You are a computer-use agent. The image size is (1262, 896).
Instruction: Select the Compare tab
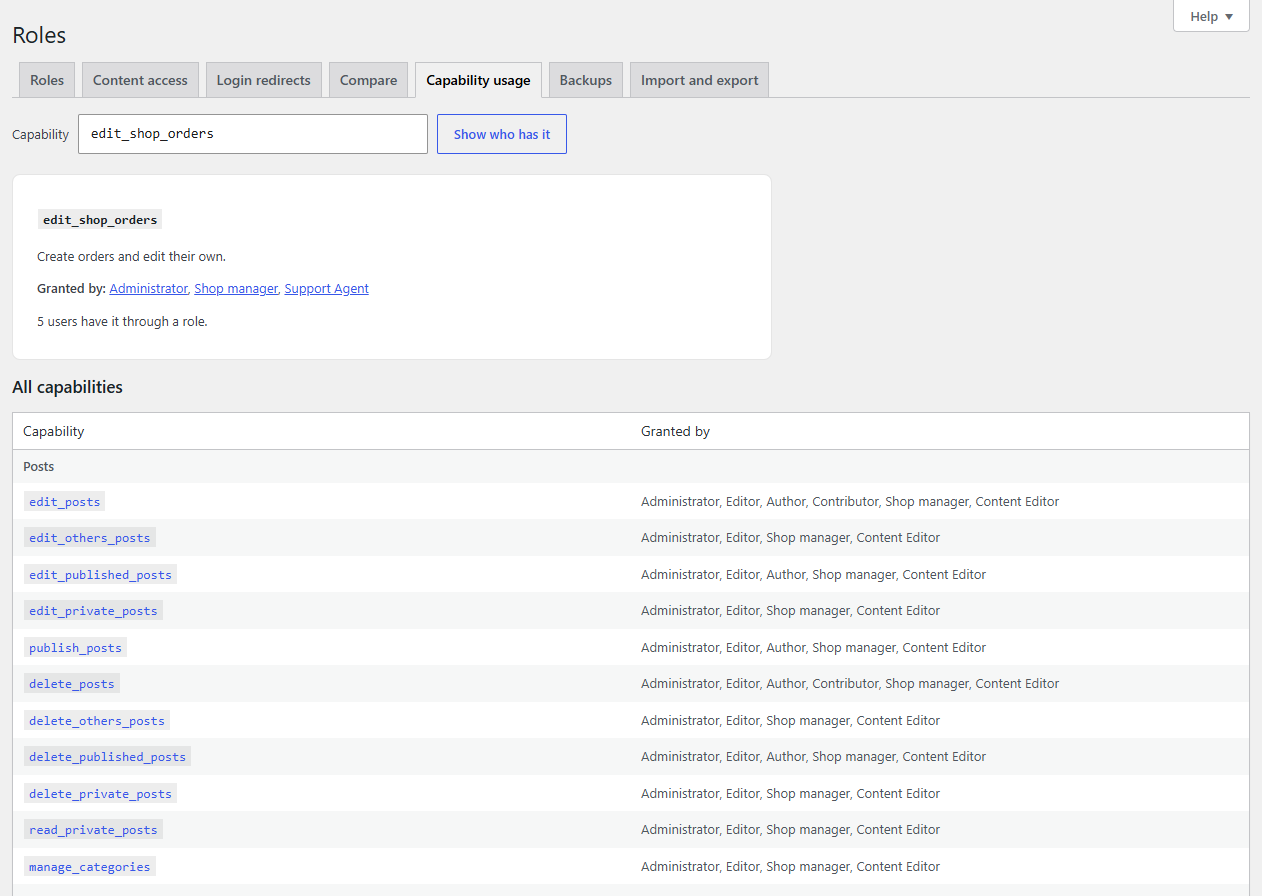pyautogui.click(x=368, y=80)
